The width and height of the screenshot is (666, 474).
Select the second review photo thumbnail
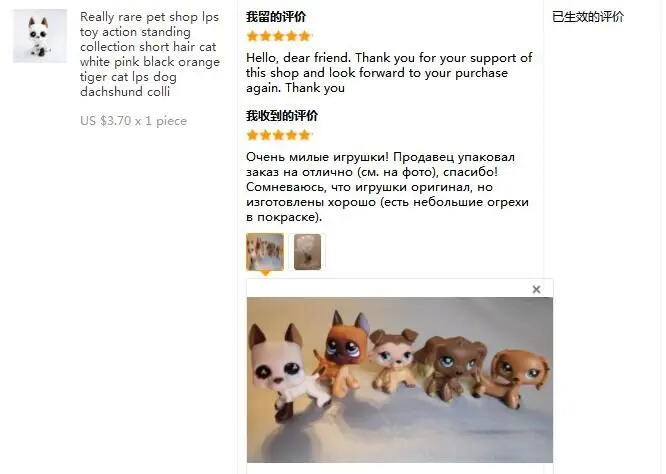pos(307,251)
